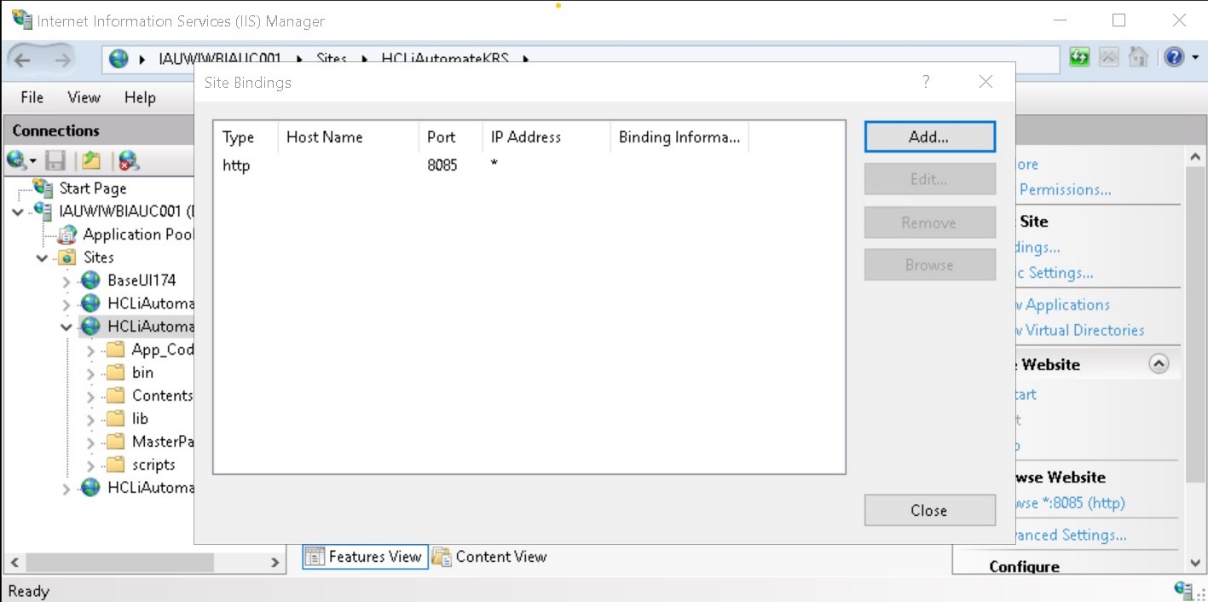This screenshot has height=602, width=1208.
Task: Click the Save connections disk icon
Action: click(56, 160)
